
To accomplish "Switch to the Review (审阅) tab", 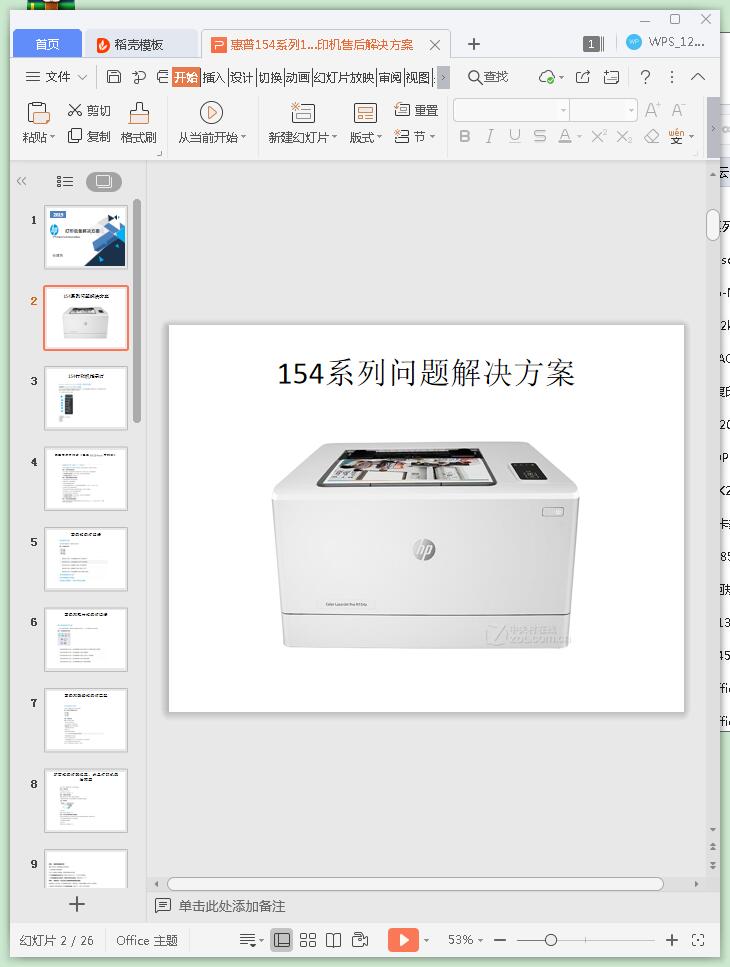I will [x=390, y=77].
